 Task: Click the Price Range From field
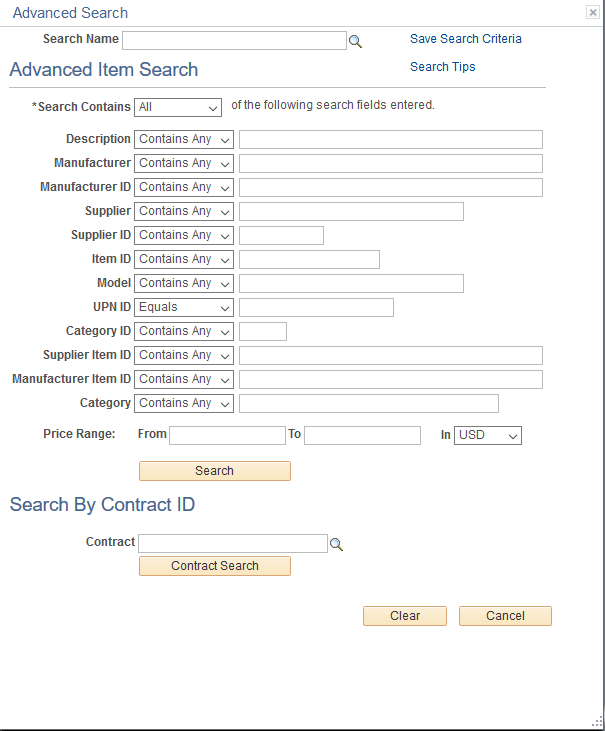pyautogui.click(x=227, y=435)
